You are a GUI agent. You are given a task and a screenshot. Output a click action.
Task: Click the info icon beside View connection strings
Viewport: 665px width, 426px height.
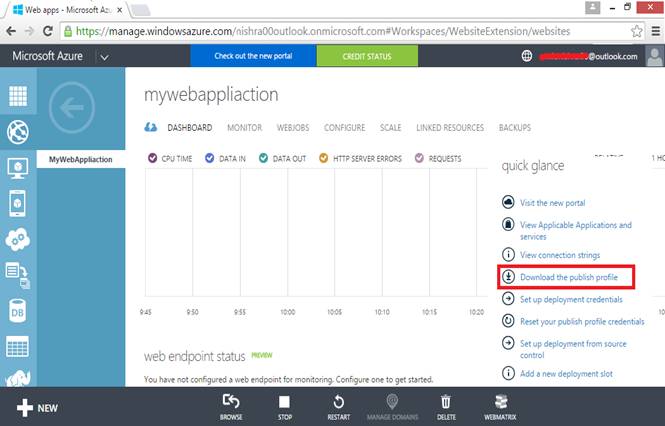coord(508,254)
